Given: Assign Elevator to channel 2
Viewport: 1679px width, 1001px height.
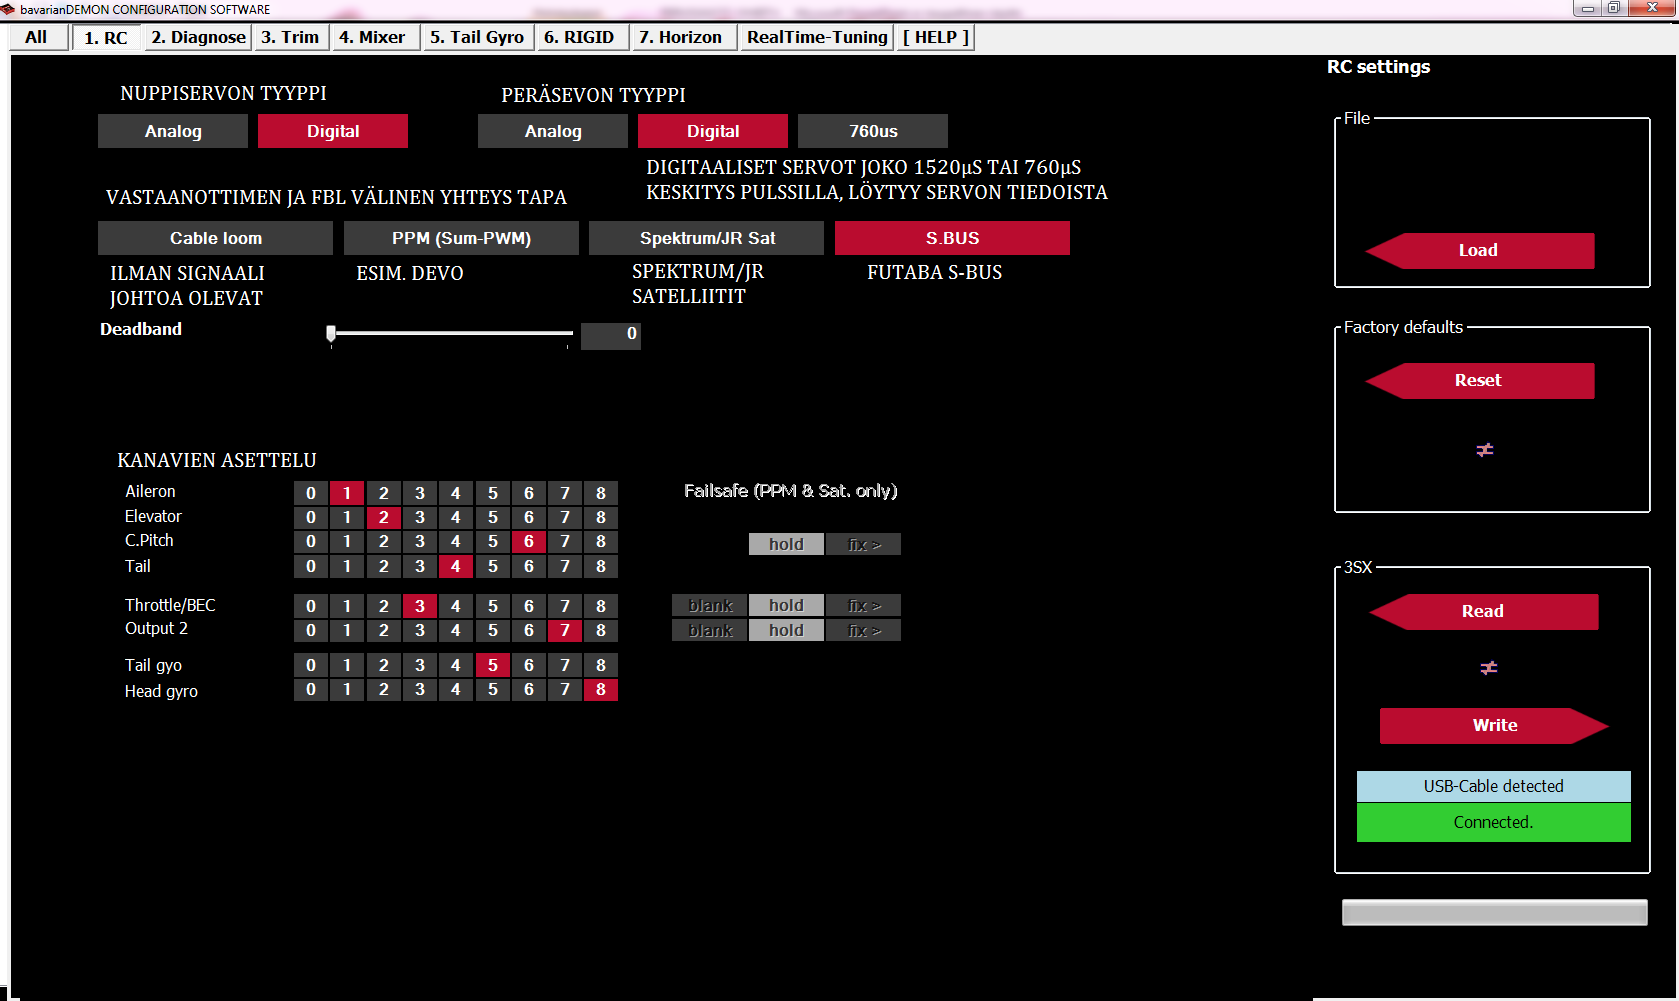Looking at the screenshot, I should click(x=383, y=517).
